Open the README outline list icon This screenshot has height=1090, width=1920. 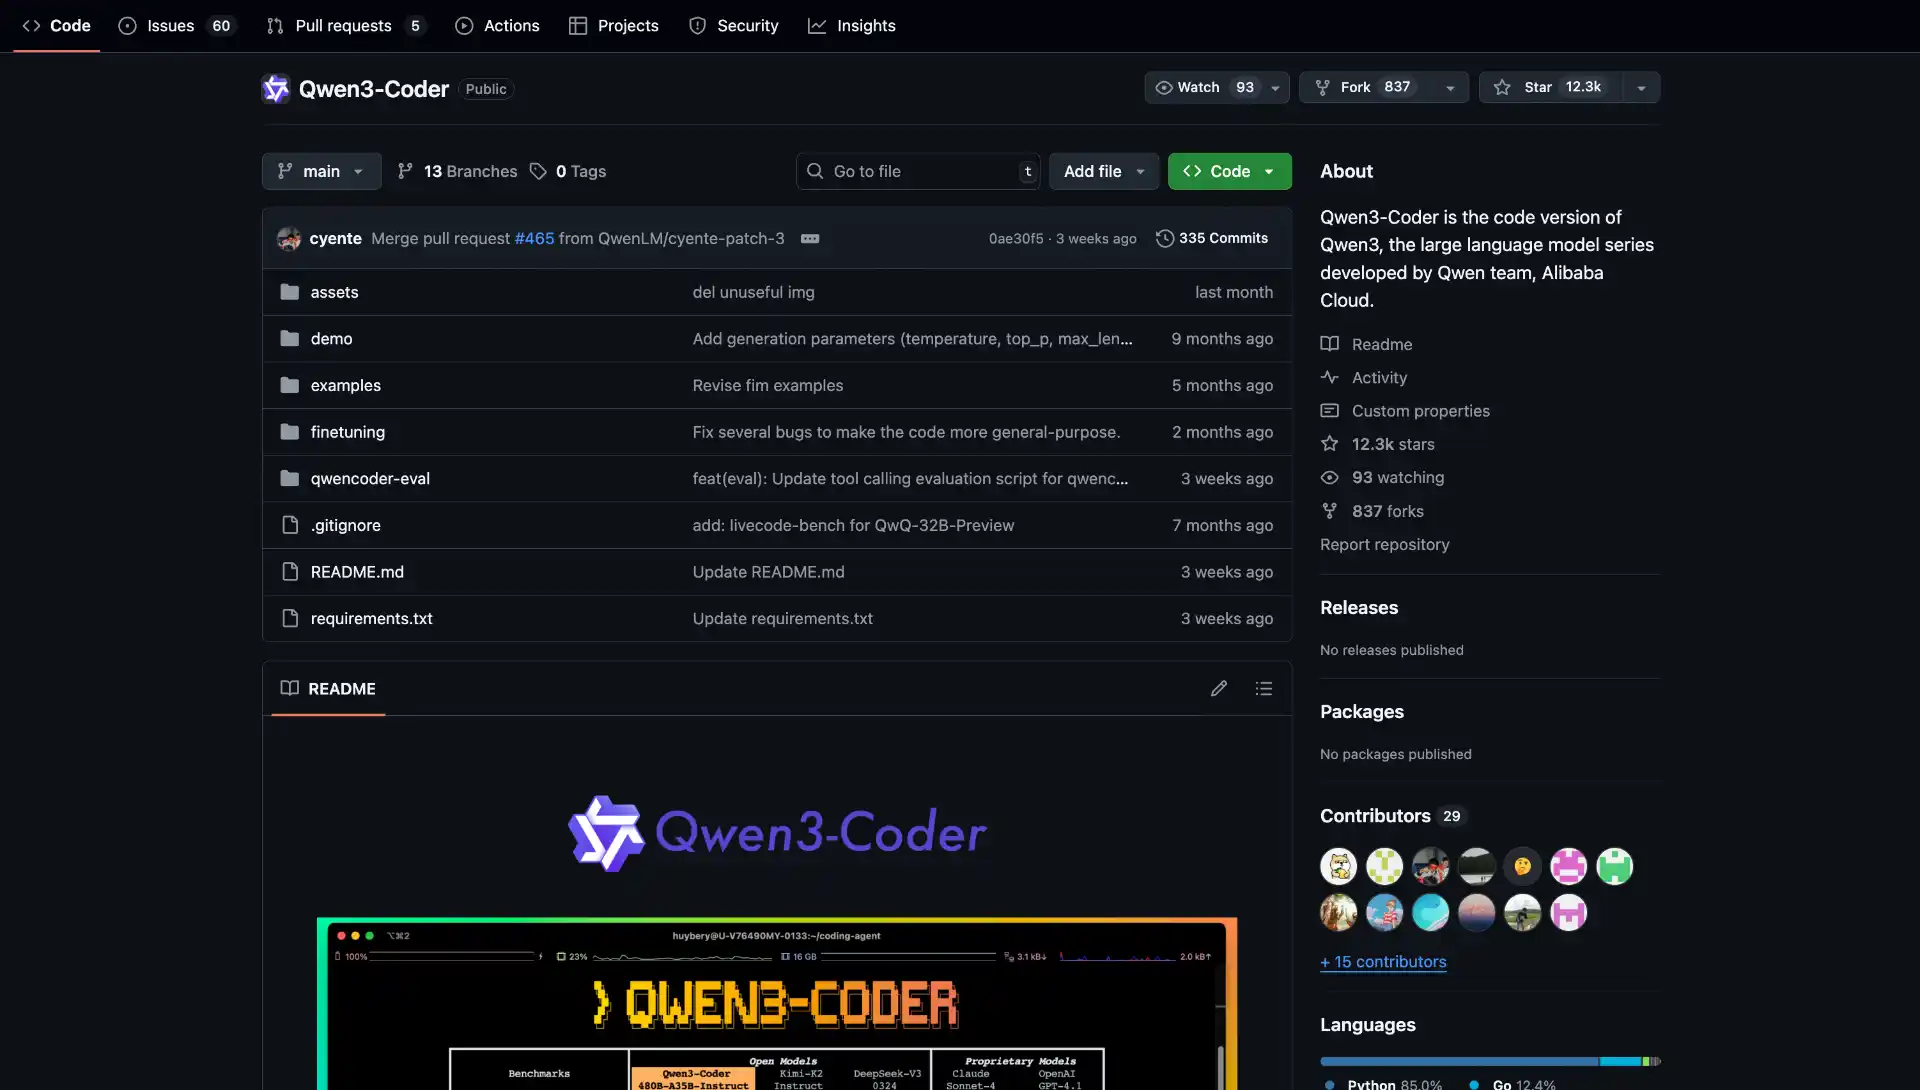[1264, 688]
